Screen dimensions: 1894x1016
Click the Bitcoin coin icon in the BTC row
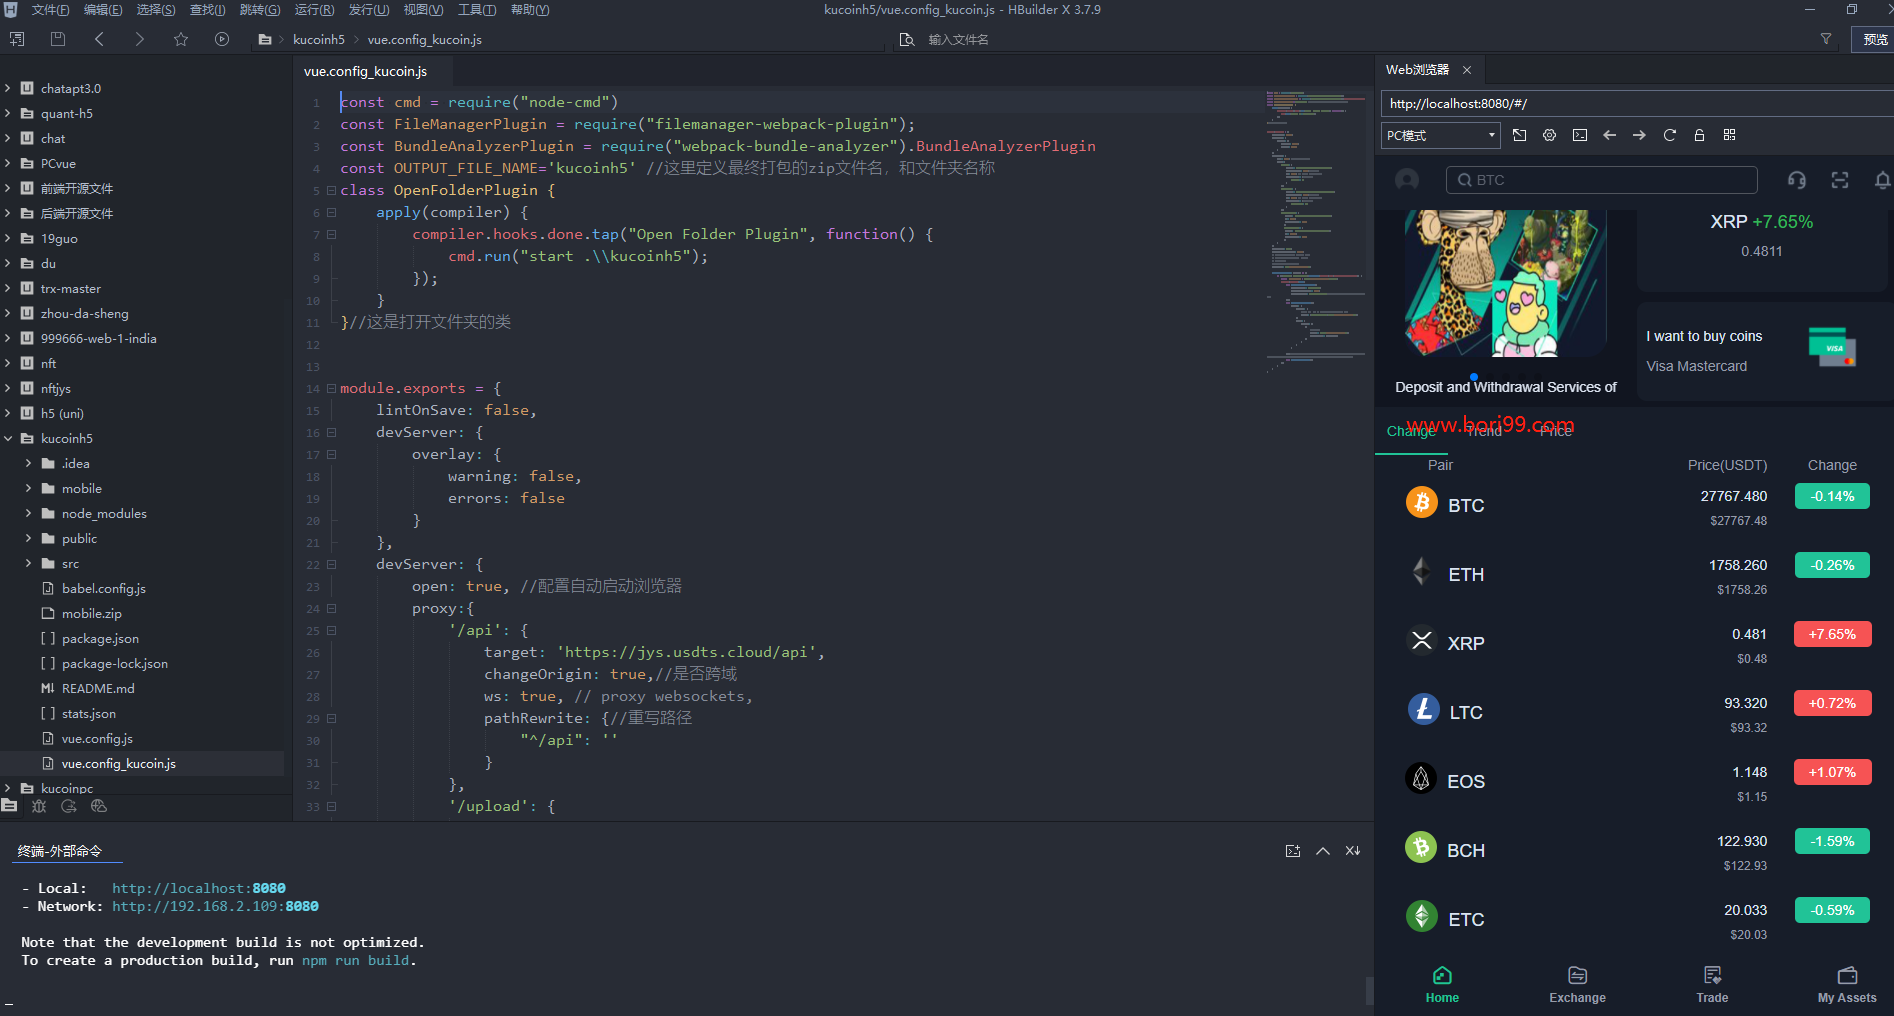pos(1422,502)
